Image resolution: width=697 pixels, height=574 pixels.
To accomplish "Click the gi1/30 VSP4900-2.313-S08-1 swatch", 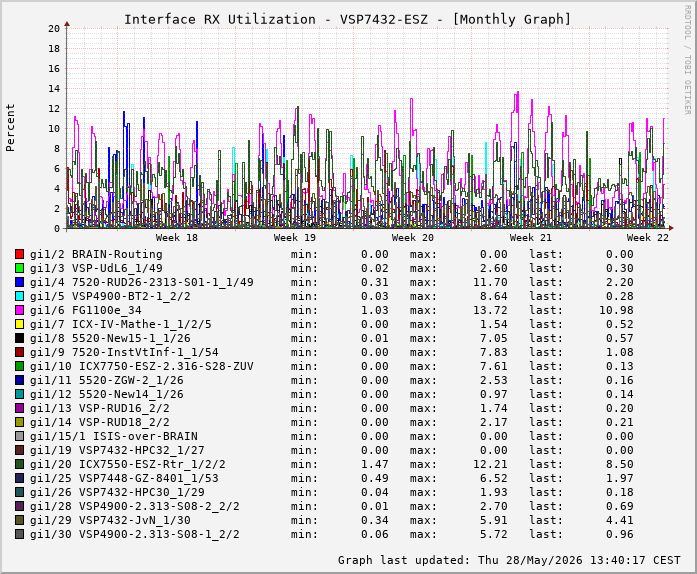I will tap(20, 534).
